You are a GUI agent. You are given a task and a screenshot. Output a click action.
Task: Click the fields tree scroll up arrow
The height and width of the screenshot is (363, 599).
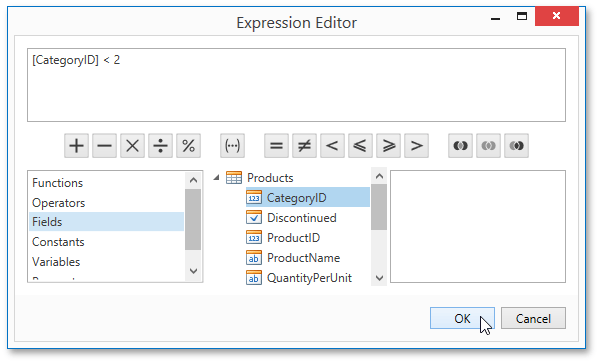(379, 176)
